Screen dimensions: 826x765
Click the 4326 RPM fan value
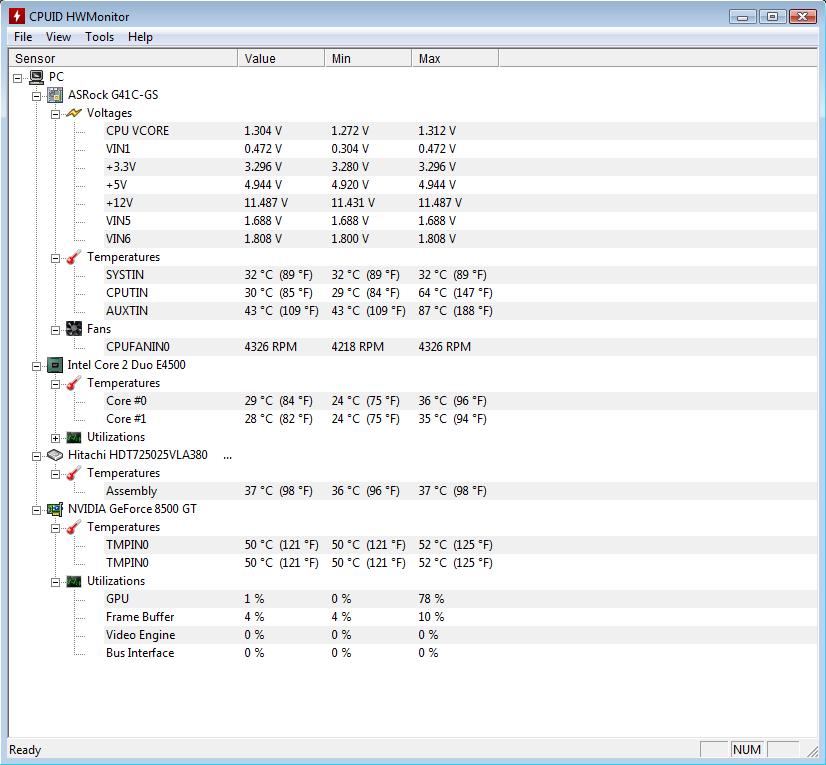(270, 347)
